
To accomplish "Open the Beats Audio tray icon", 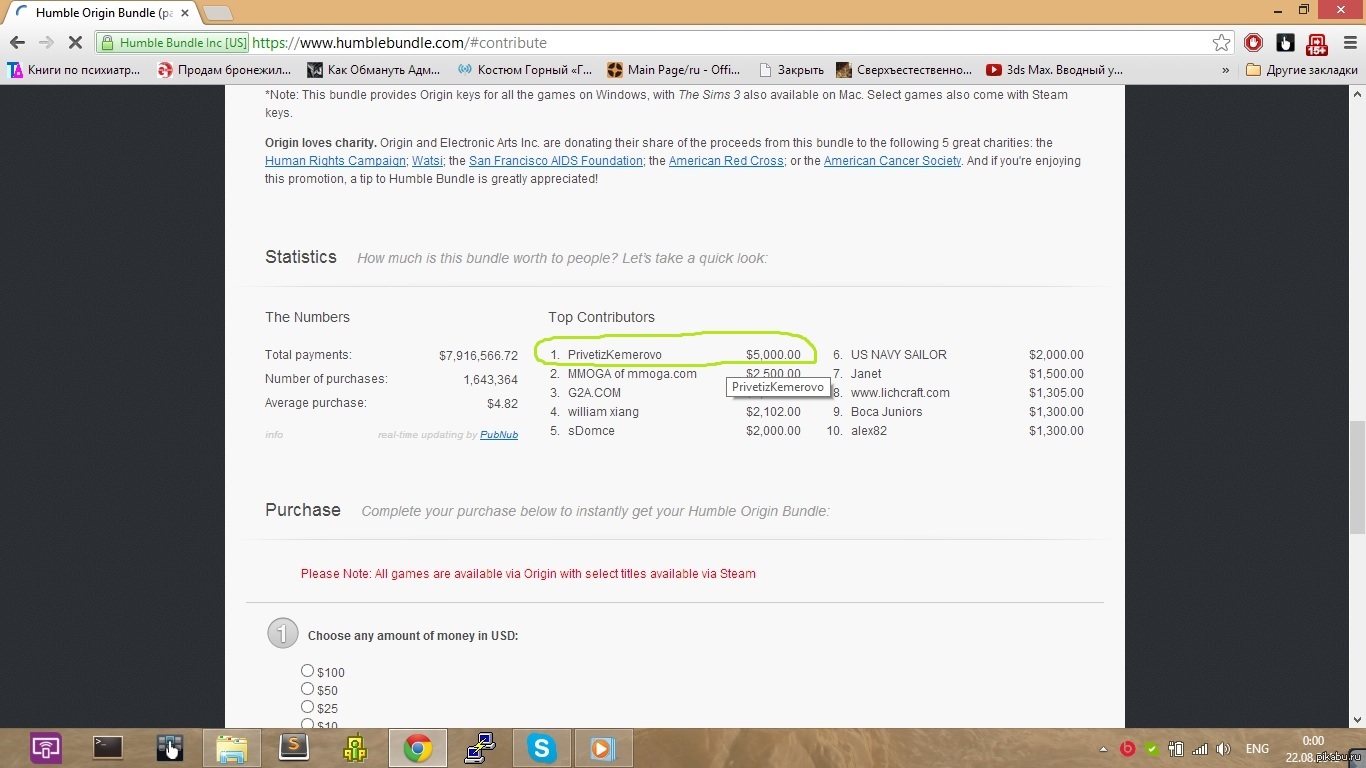I will click(1128, 749).
